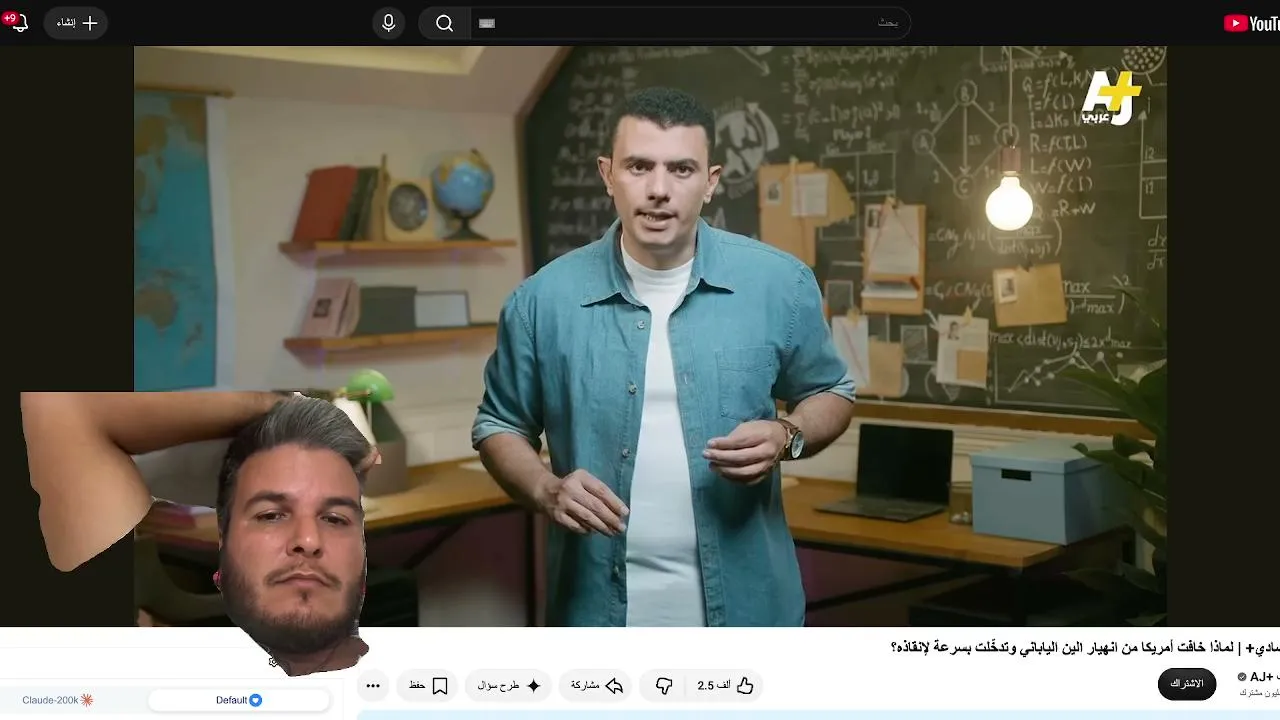Like the video with thumbs up
Viewport: 1280px width, 720px height.
[x=727, y=685]
